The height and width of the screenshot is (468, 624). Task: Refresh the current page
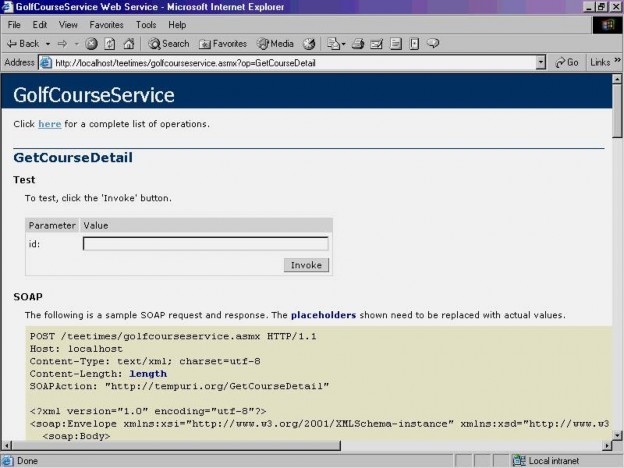[x=110, y=43]
